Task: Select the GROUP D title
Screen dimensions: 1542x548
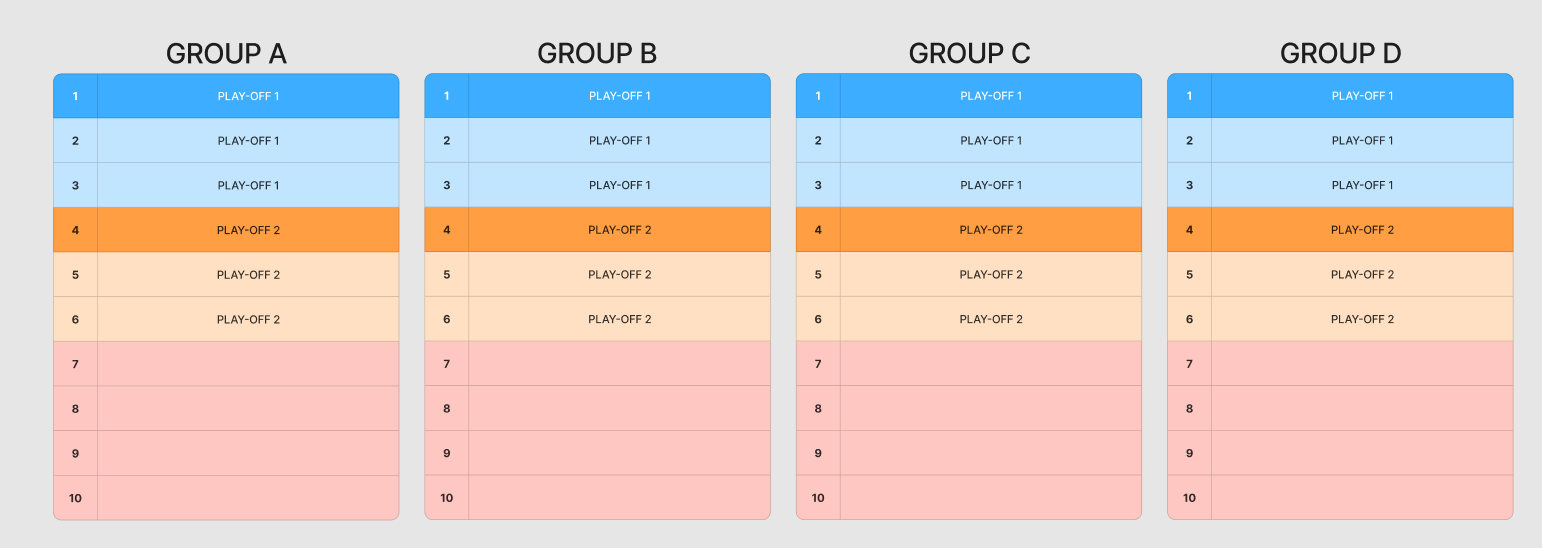Action: (1340, 53)
